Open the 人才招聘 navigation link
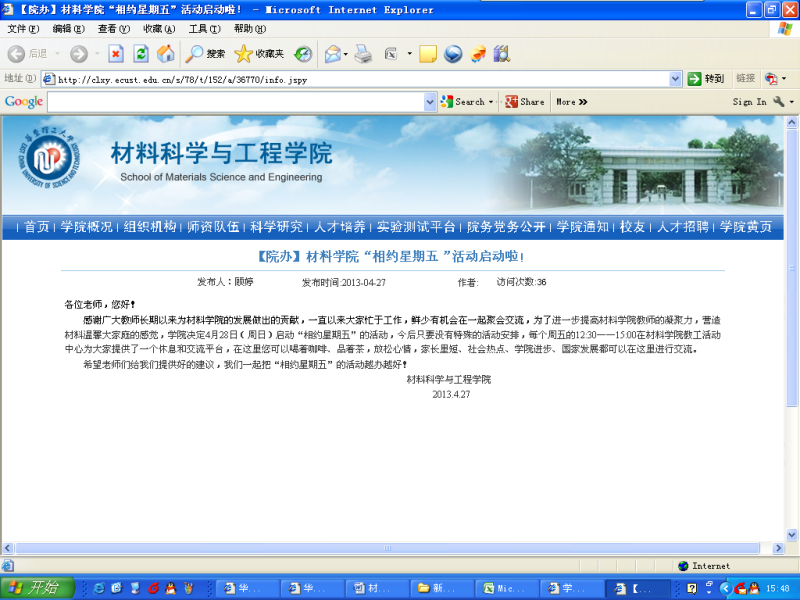800x600 pixels. click(x=682, y=227)
